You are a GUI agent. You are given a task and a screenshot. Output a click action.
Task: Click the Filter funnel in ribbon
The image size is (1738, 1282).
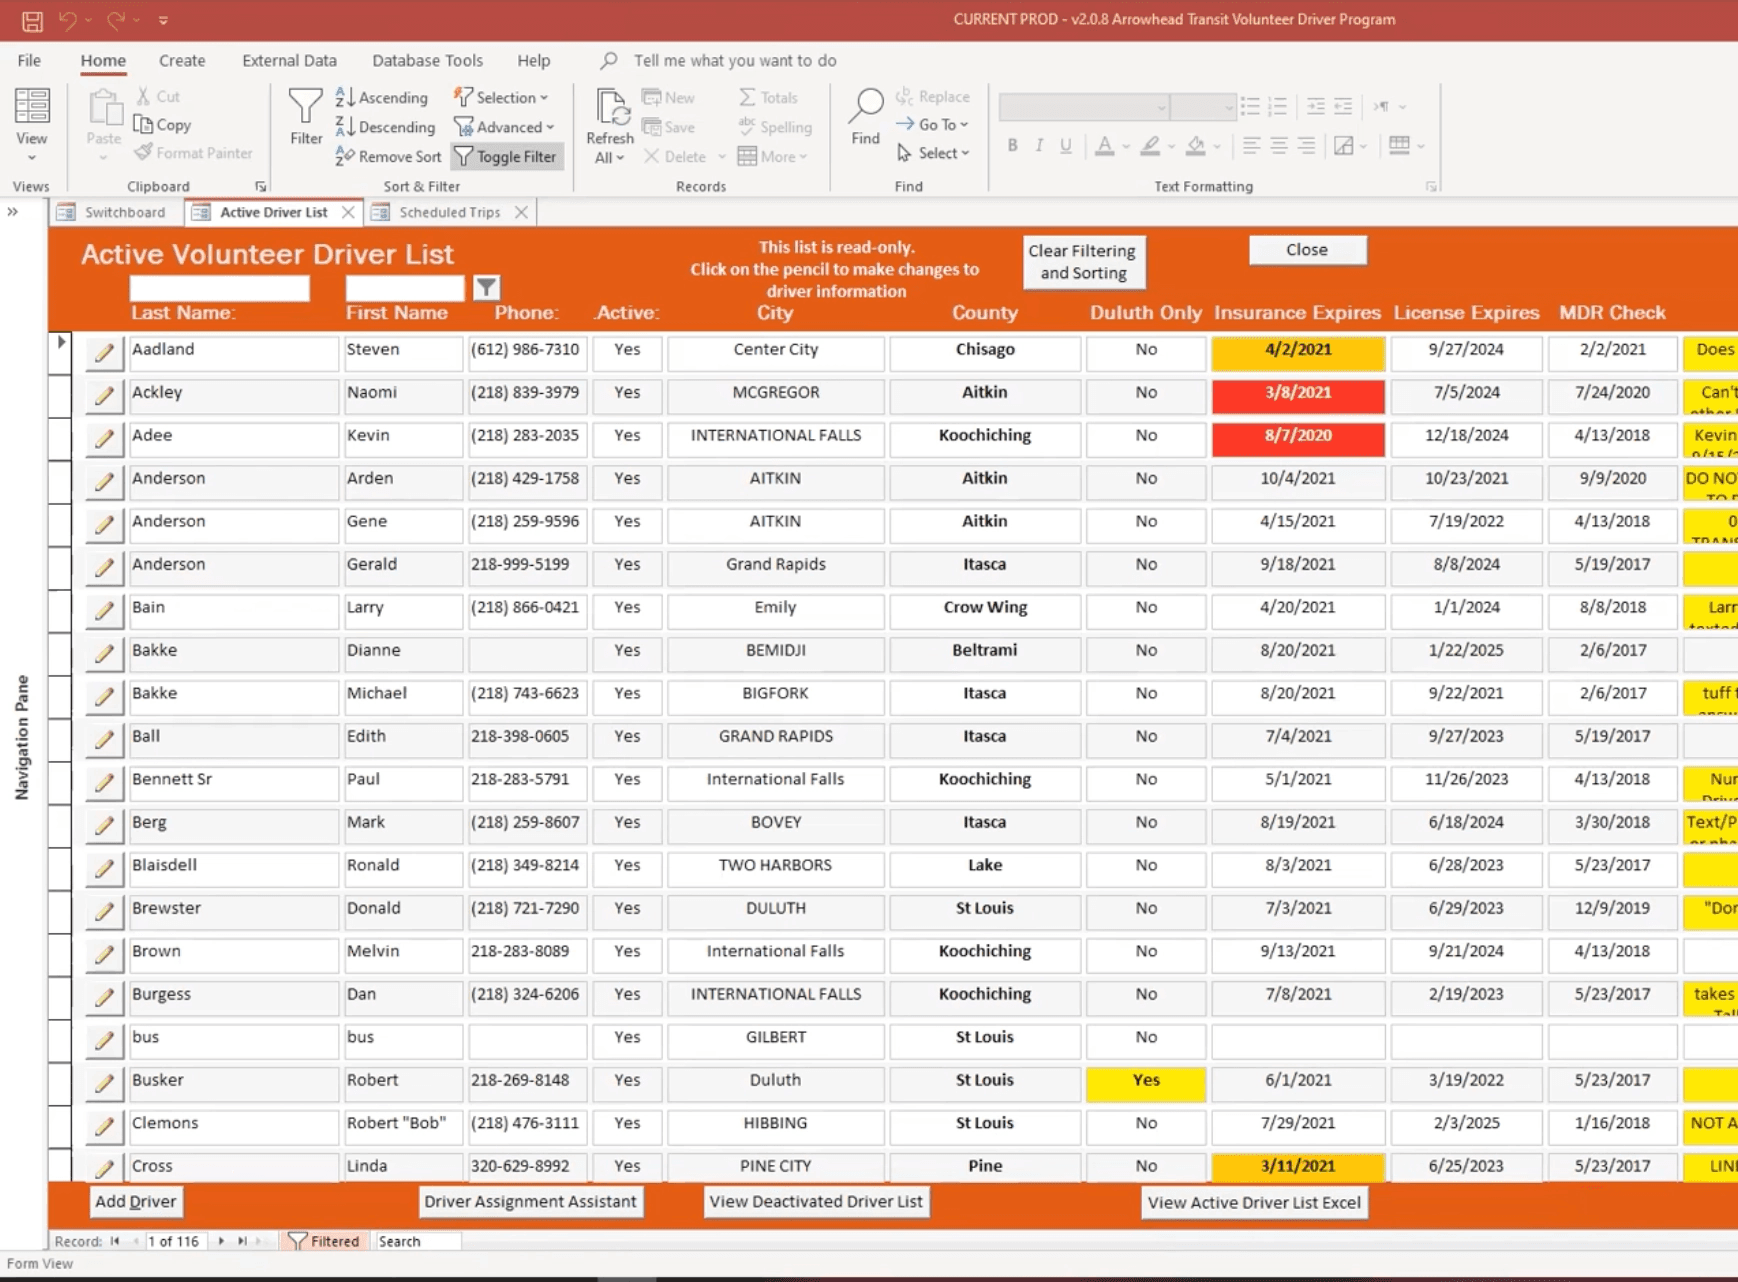pos(306,117)
